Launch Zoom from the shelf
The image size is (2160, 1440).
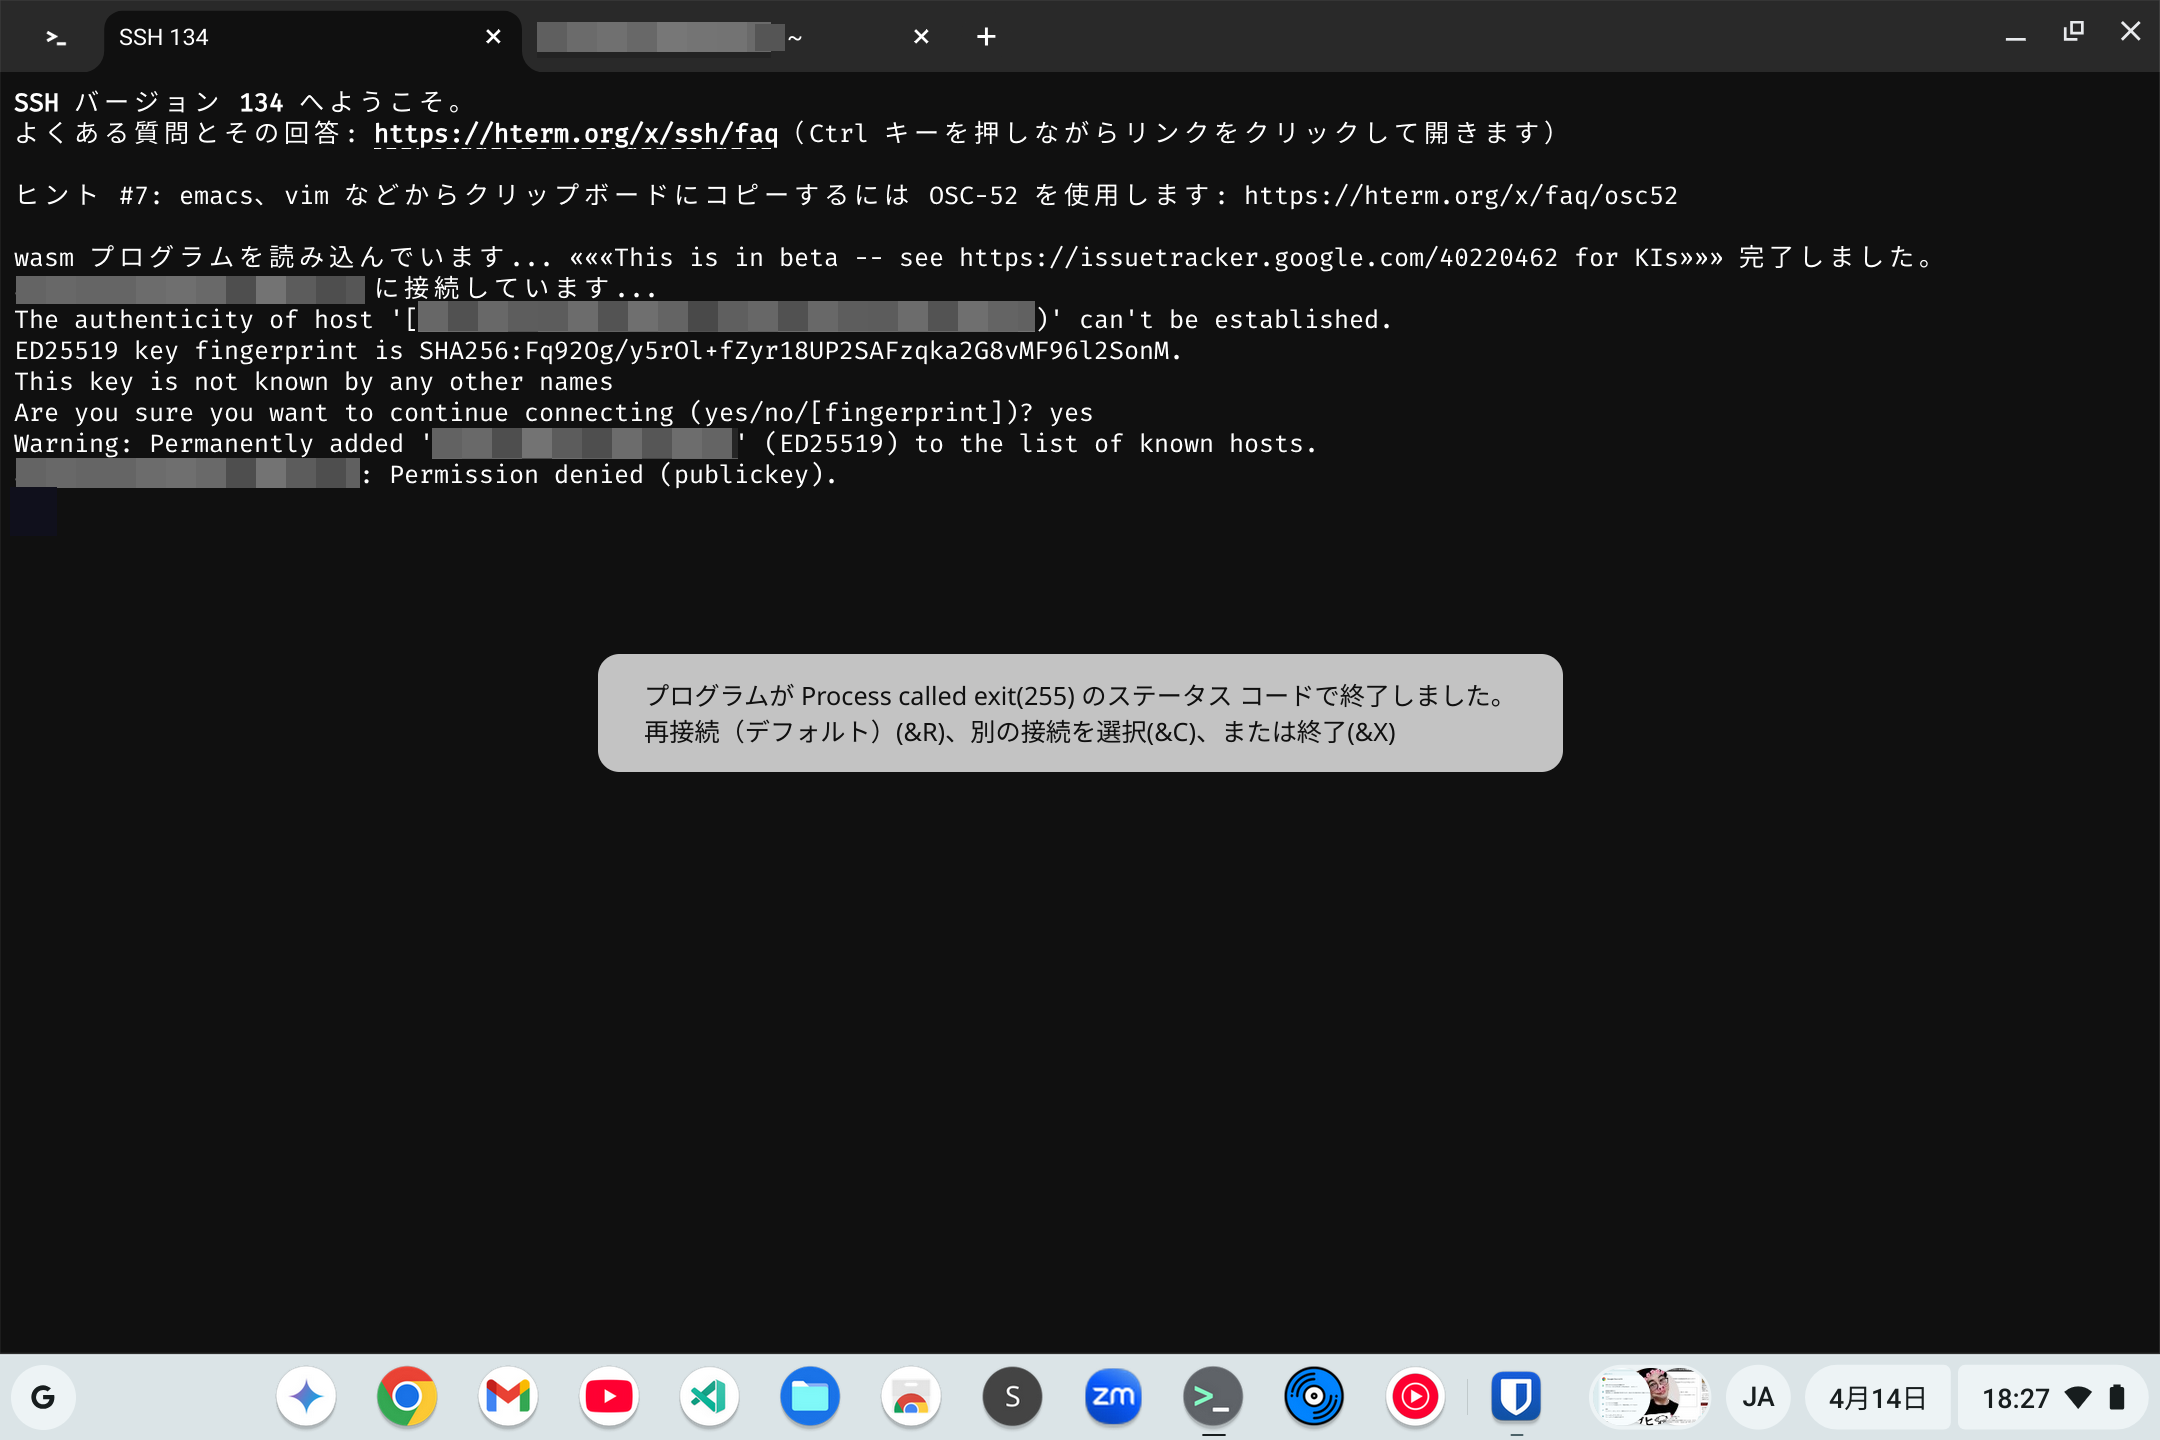pos(1113,1397)
